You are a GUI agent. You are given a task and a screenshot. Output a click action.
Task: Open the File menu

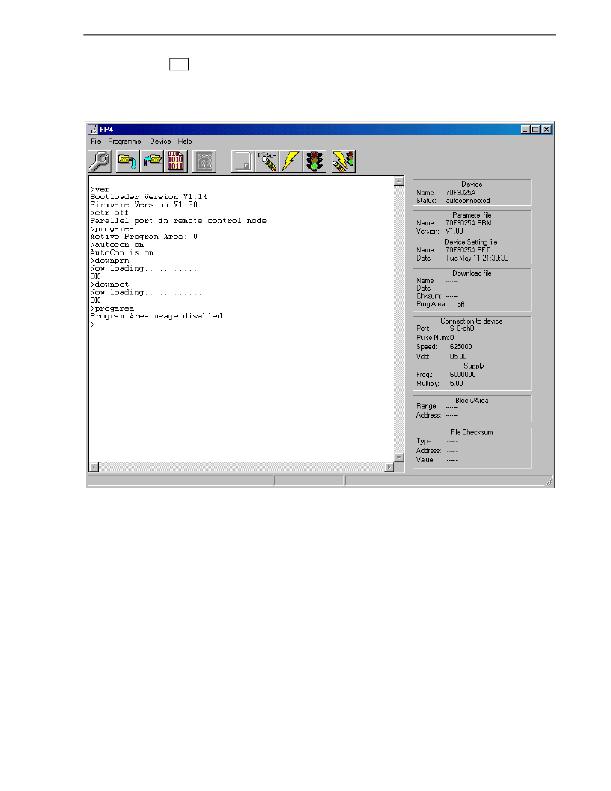[x=96, y=141]
